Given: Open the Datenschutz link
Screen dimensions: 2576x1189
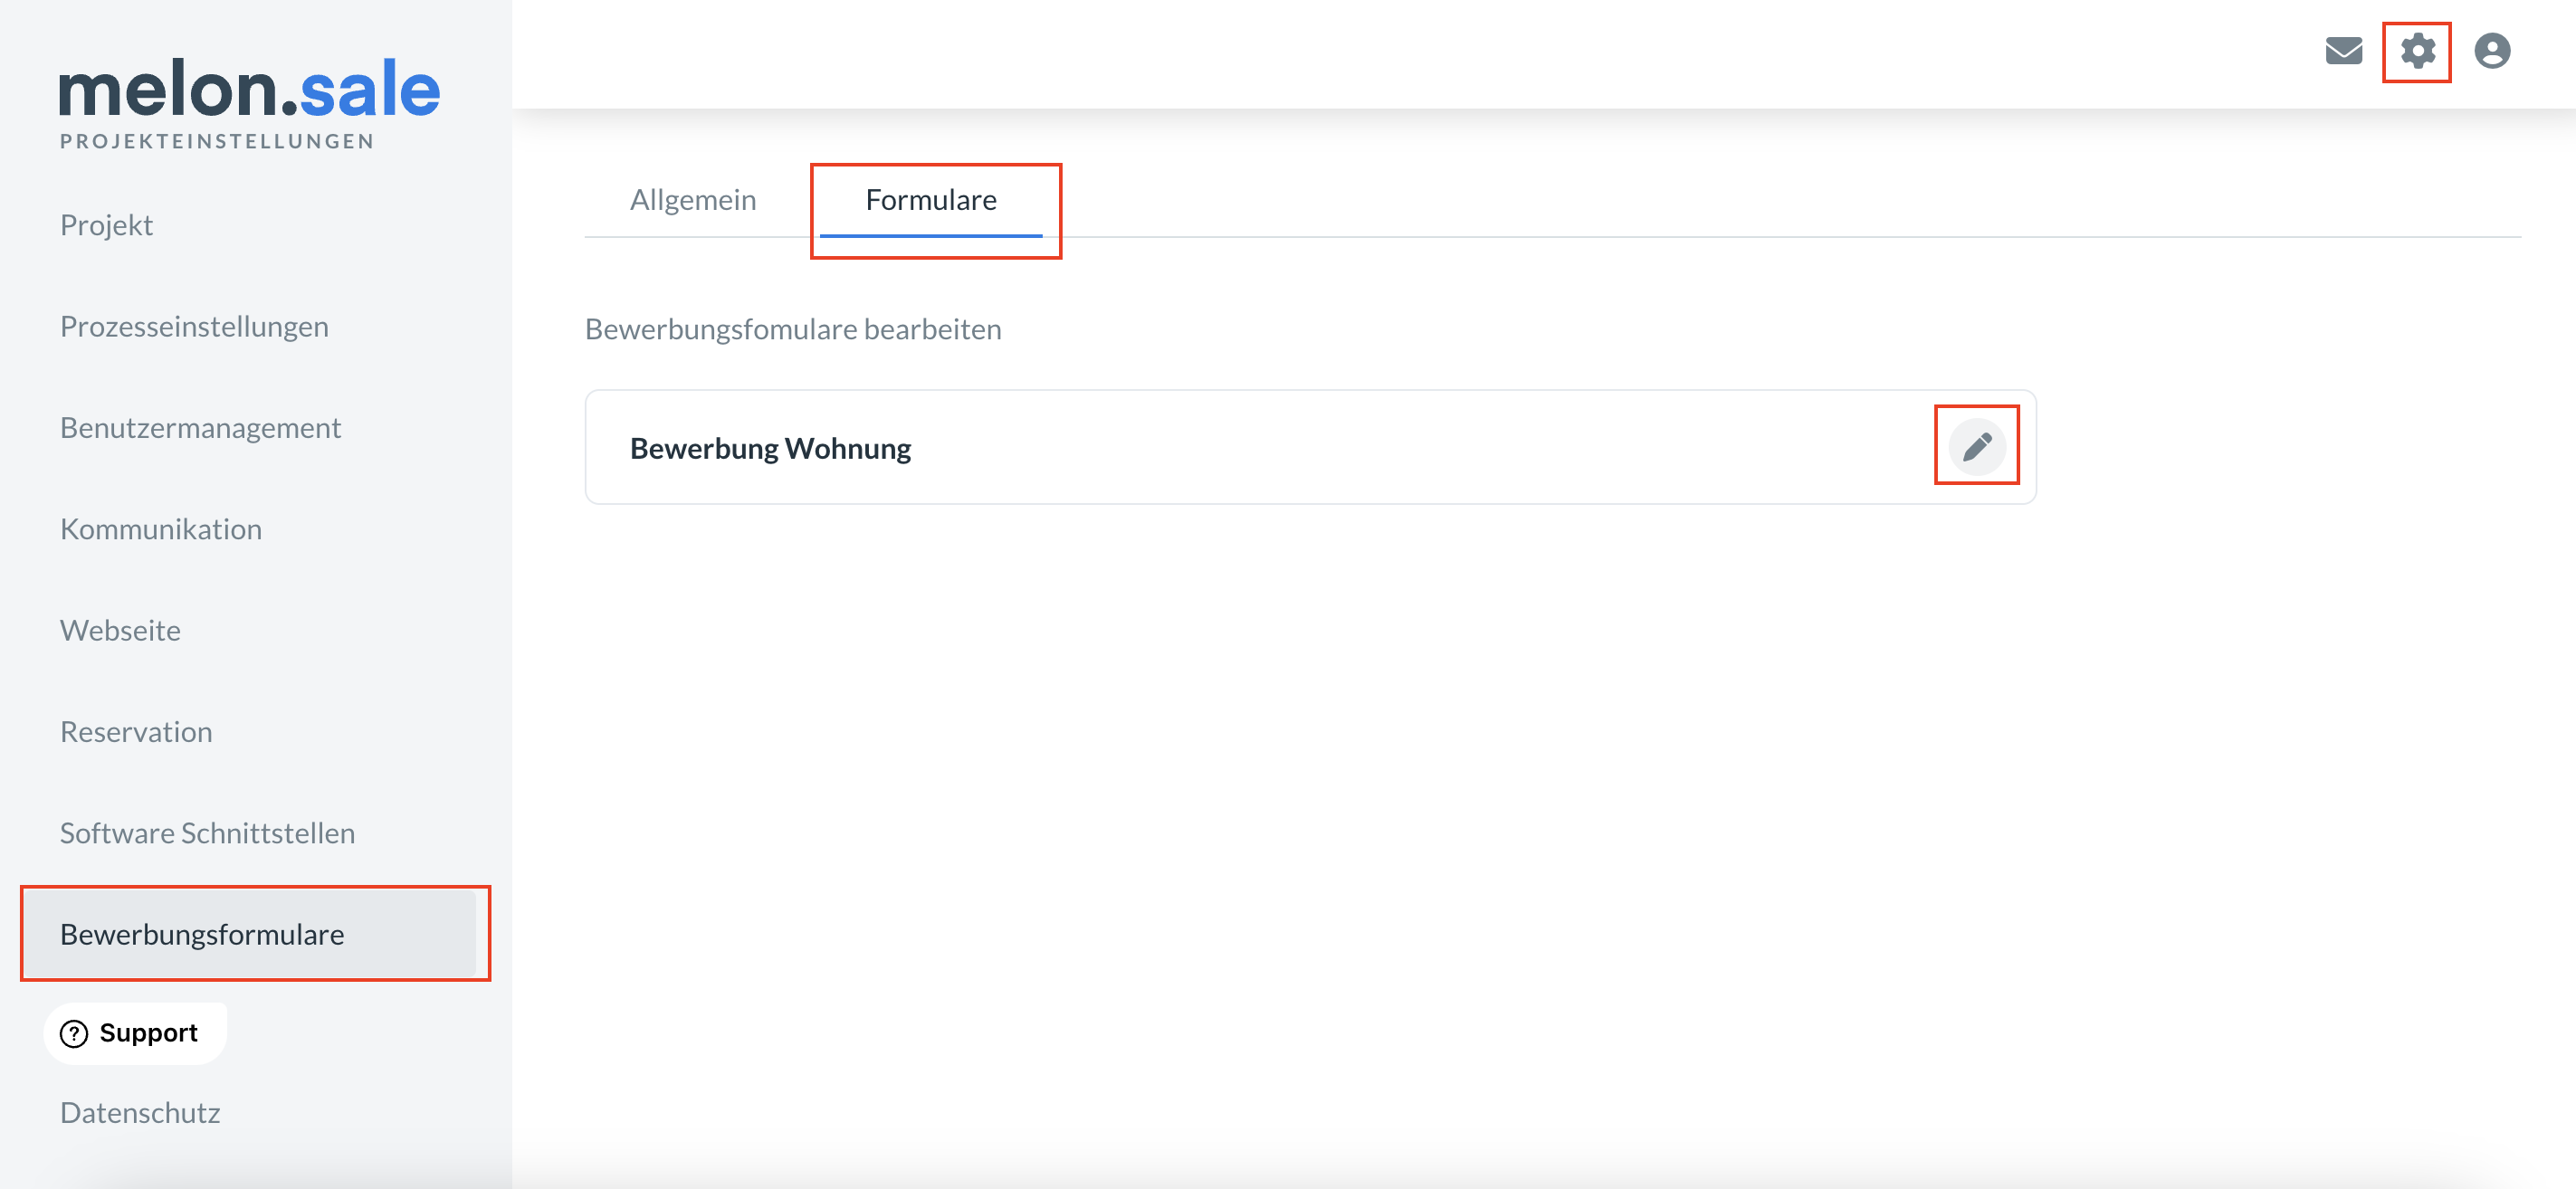Looking at the screenshot, I should (140, 1112).
